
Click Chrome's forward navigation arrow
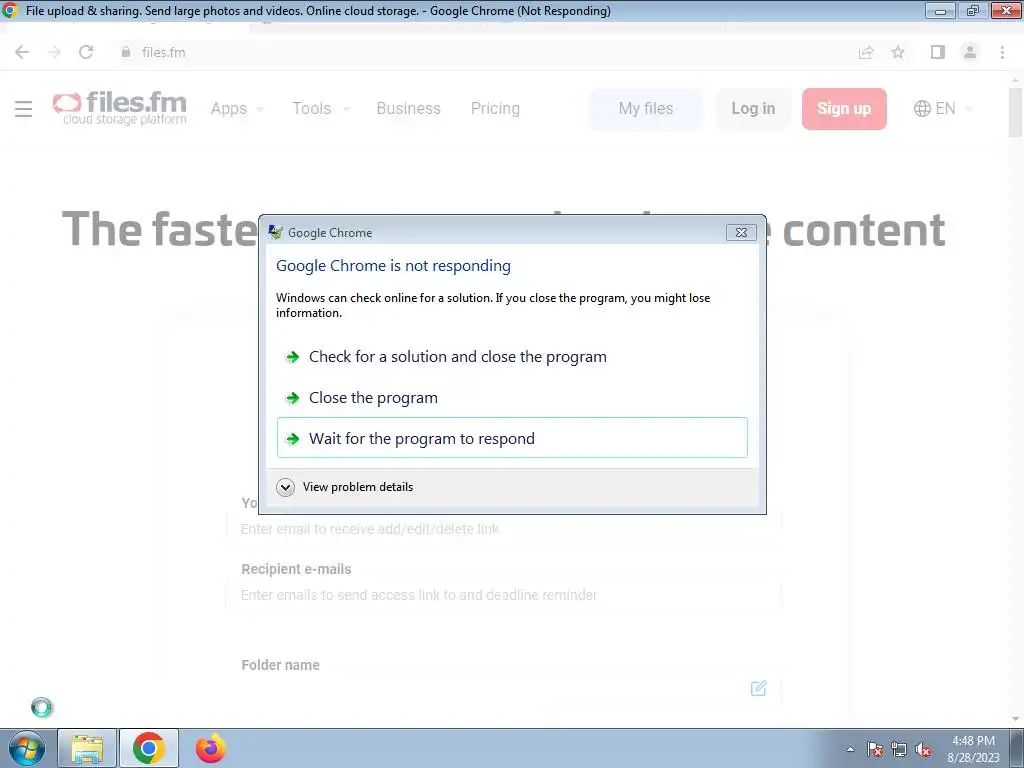pyautogui.click(x=54, y=52)
